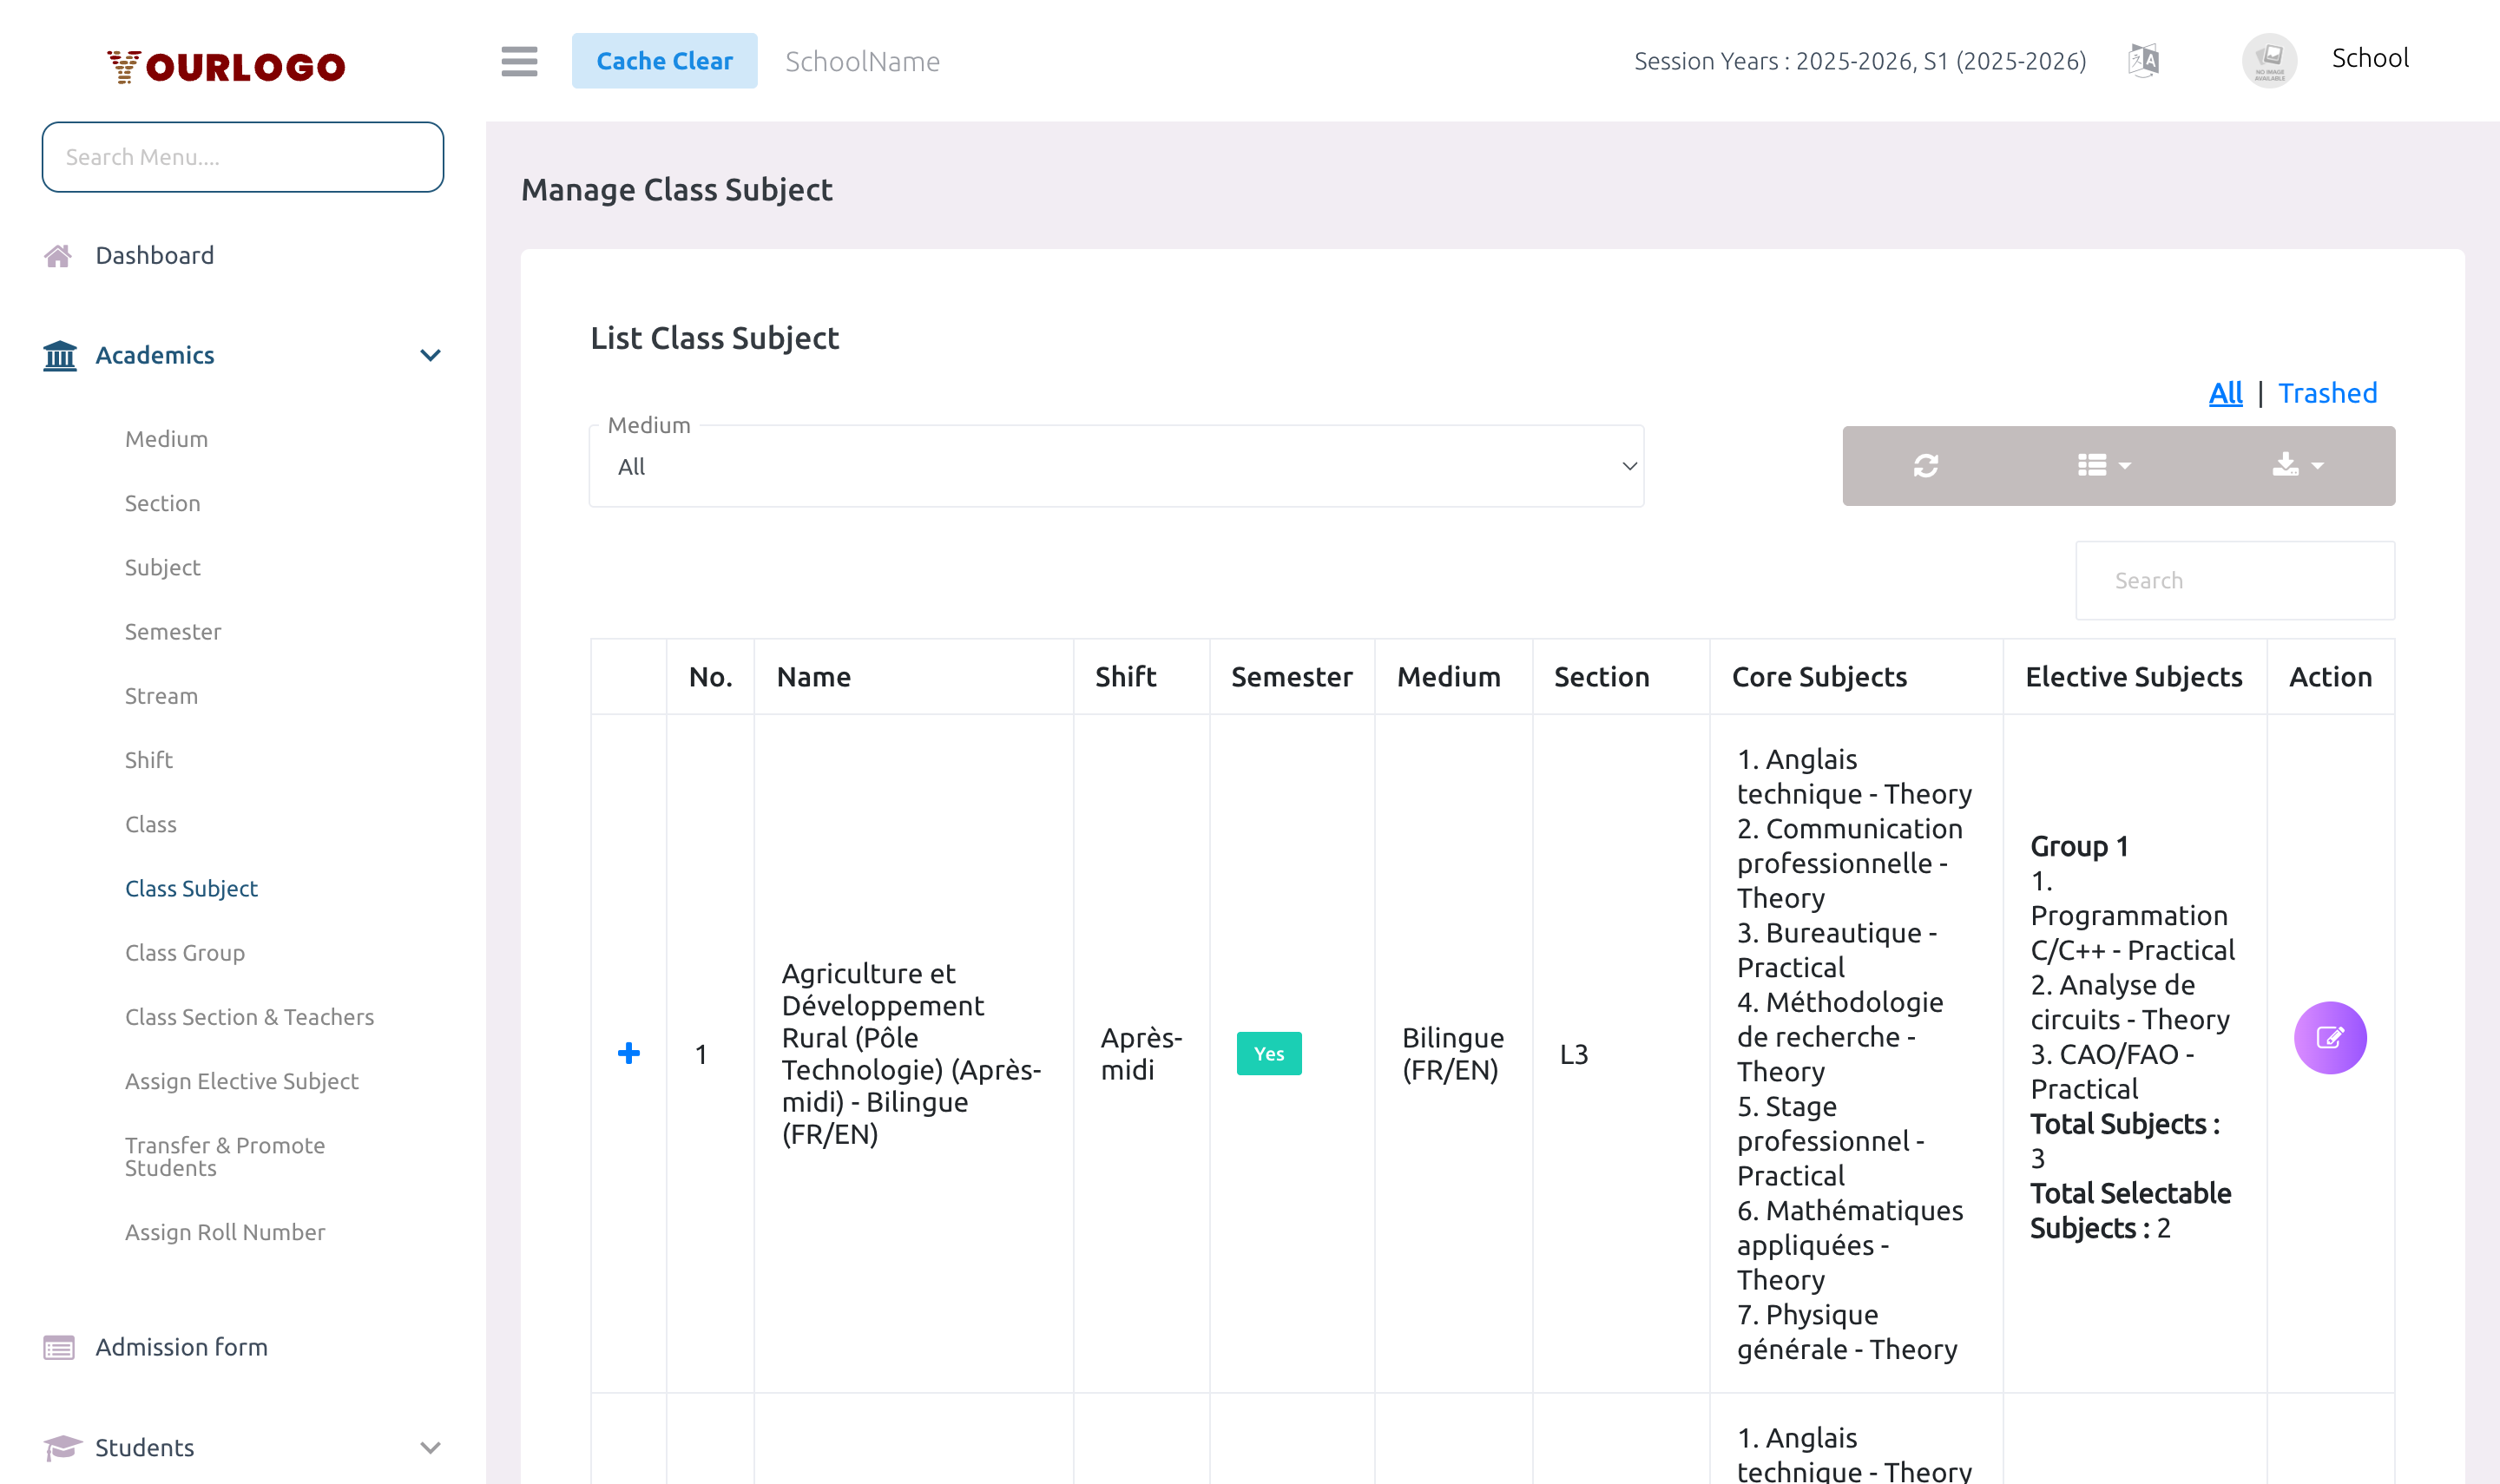2500x1484 pixels.
Task: Click the All filter link
Action: 2225,393
